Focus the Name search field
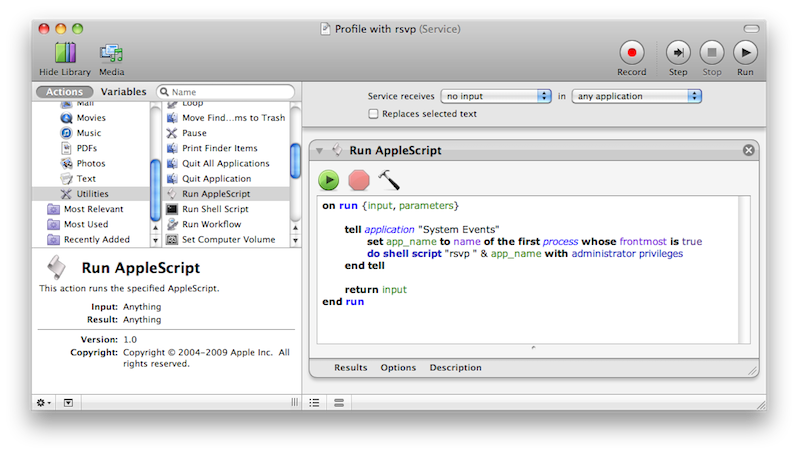Screen dimensions: 798x454 click(225, 92)
